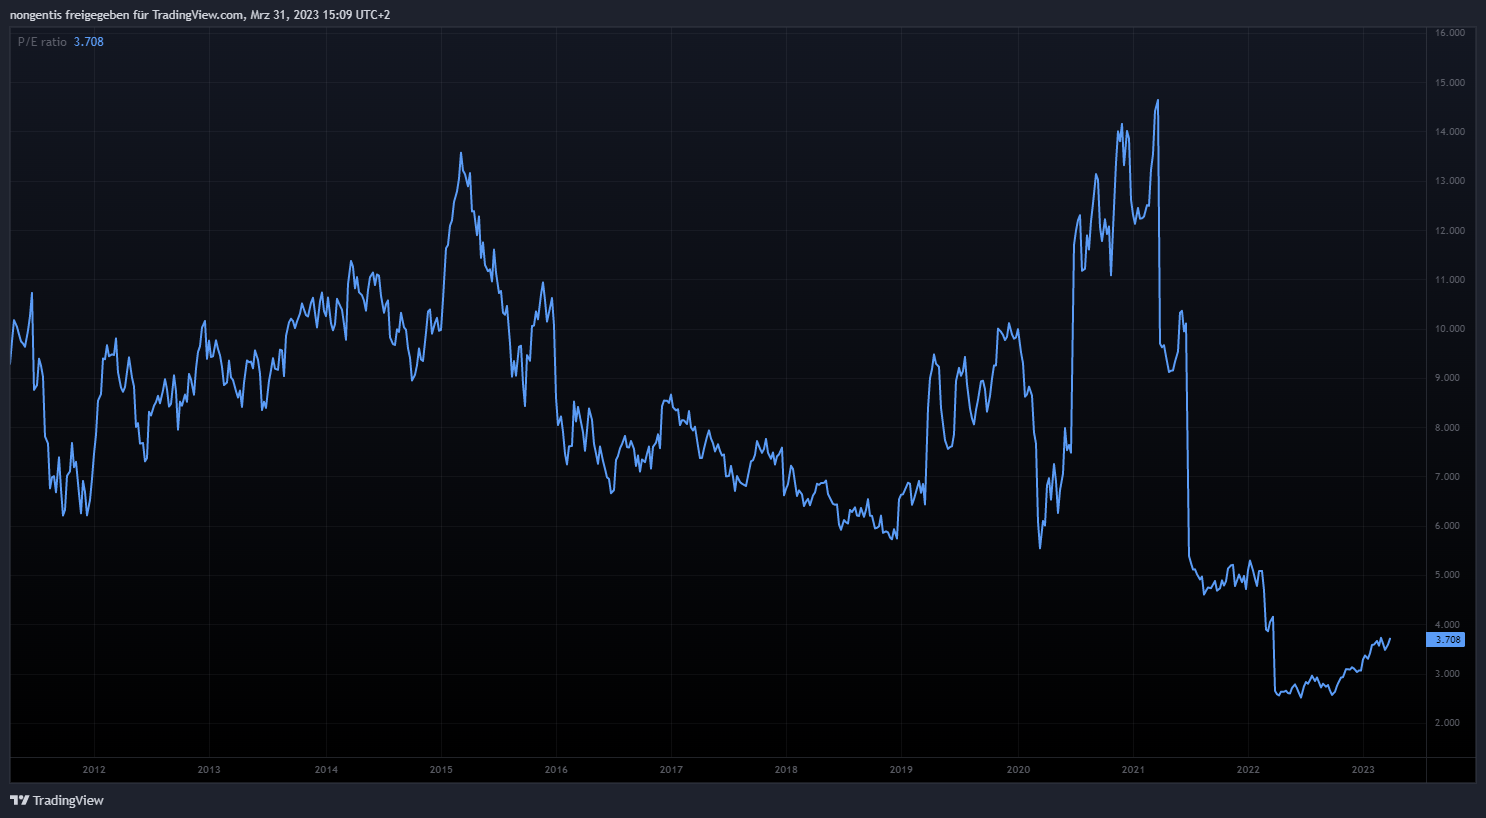
Task: Click the 13.000 price scale label
Action: tap(1449, 181)
